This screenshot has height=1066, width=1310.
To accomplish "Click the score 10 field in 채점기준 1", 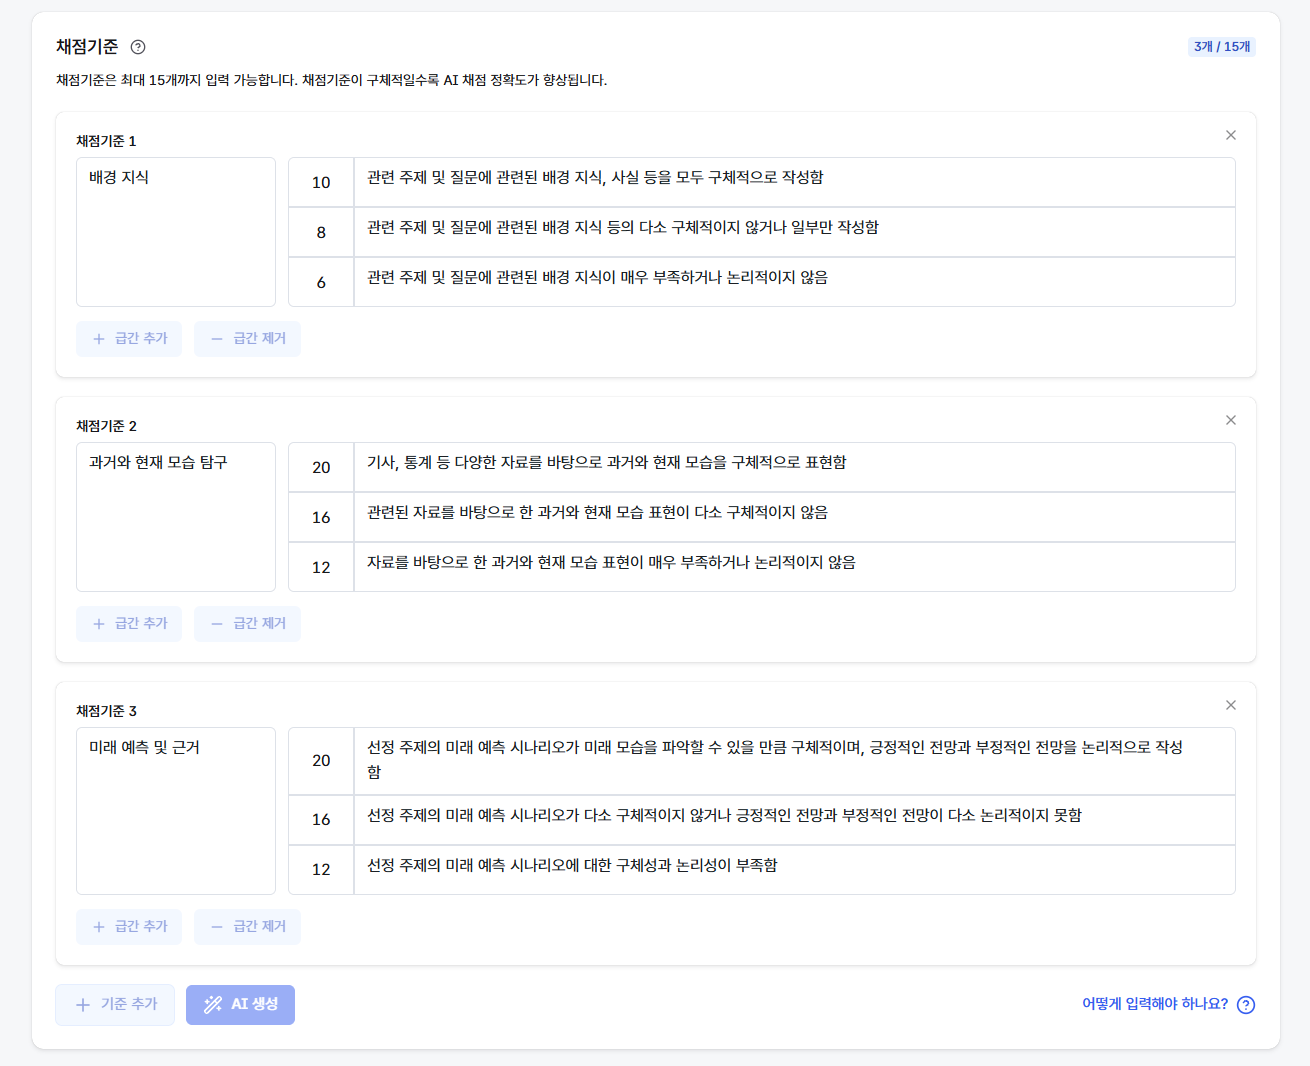I will [x=321, y=182].
